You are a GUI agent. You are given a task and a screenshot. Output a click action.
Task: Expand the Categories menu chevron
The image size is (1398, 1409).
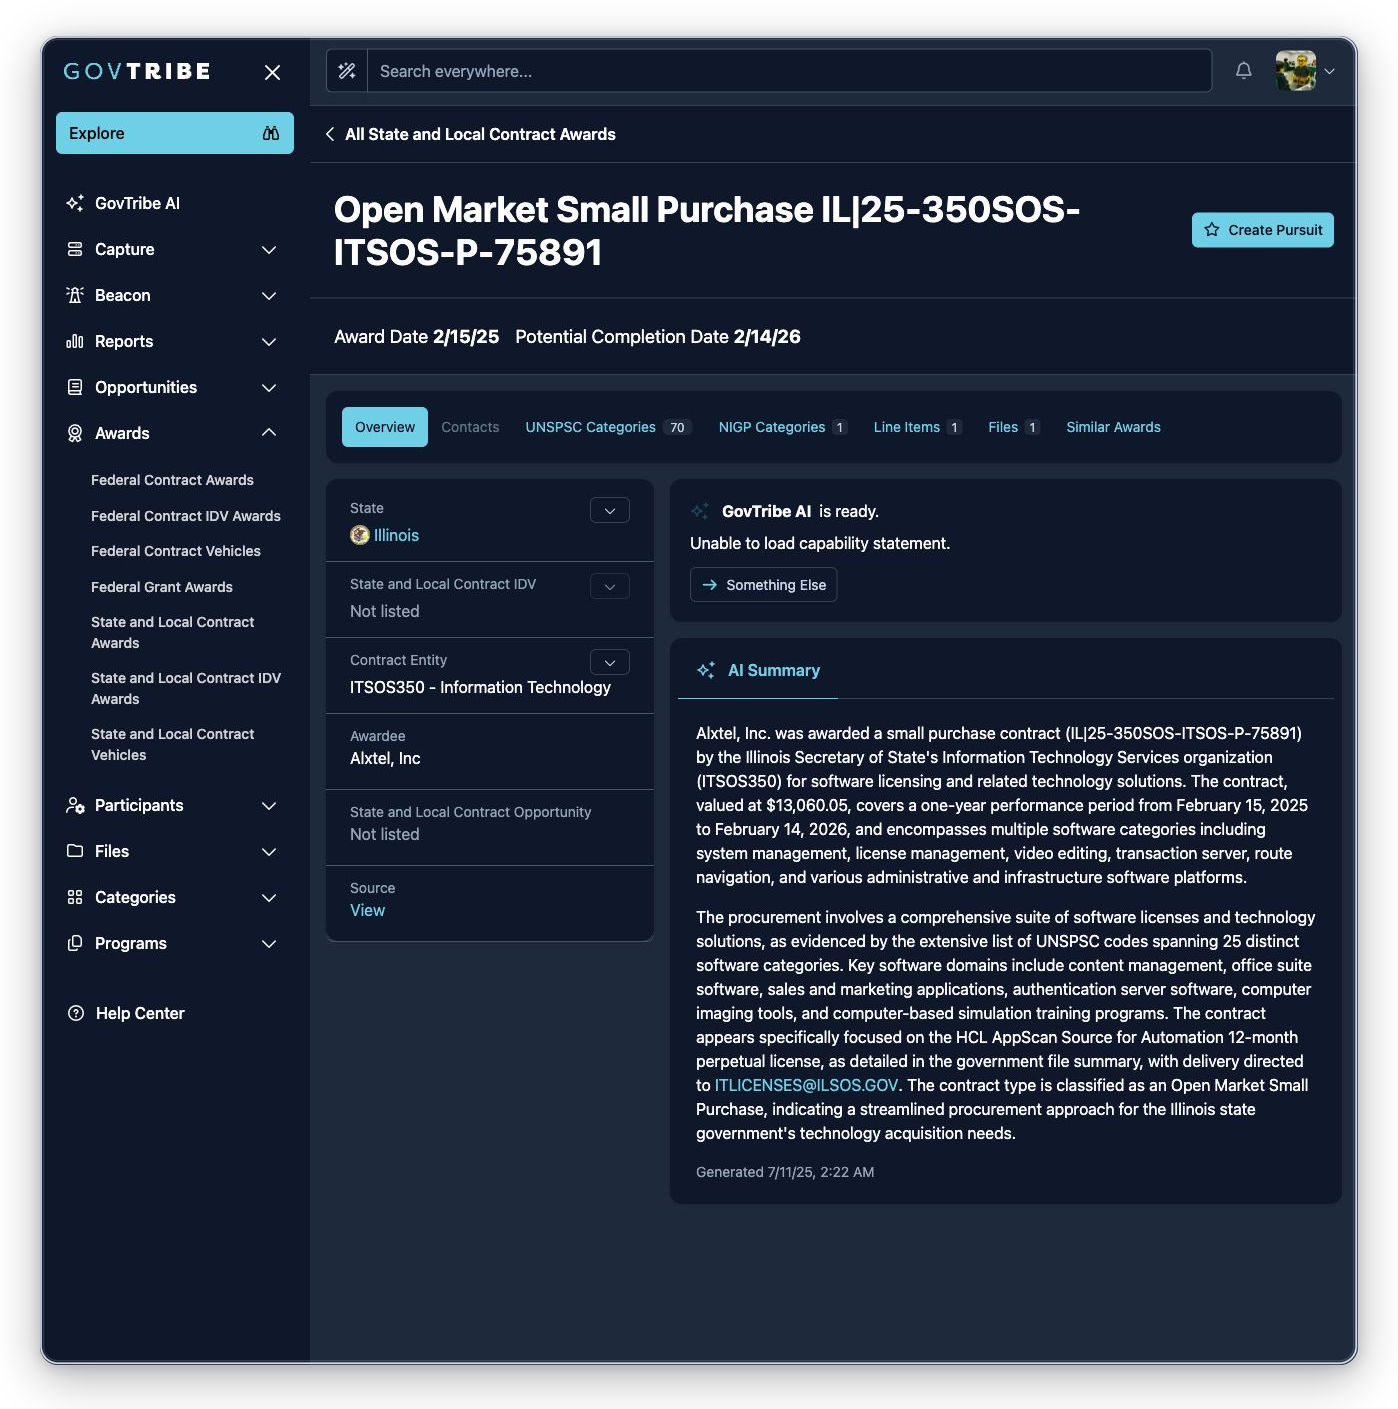coord(269,897)
